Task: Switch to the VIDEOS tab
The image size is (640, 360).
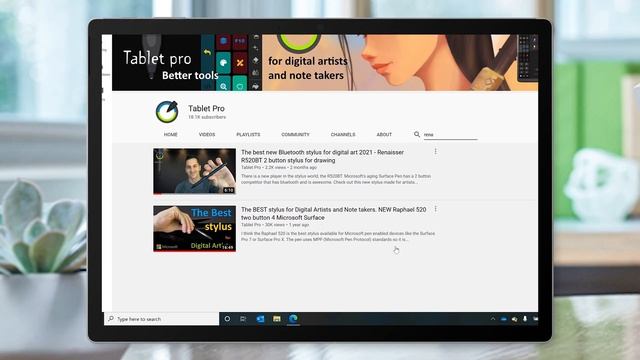Action: [207, 134]
